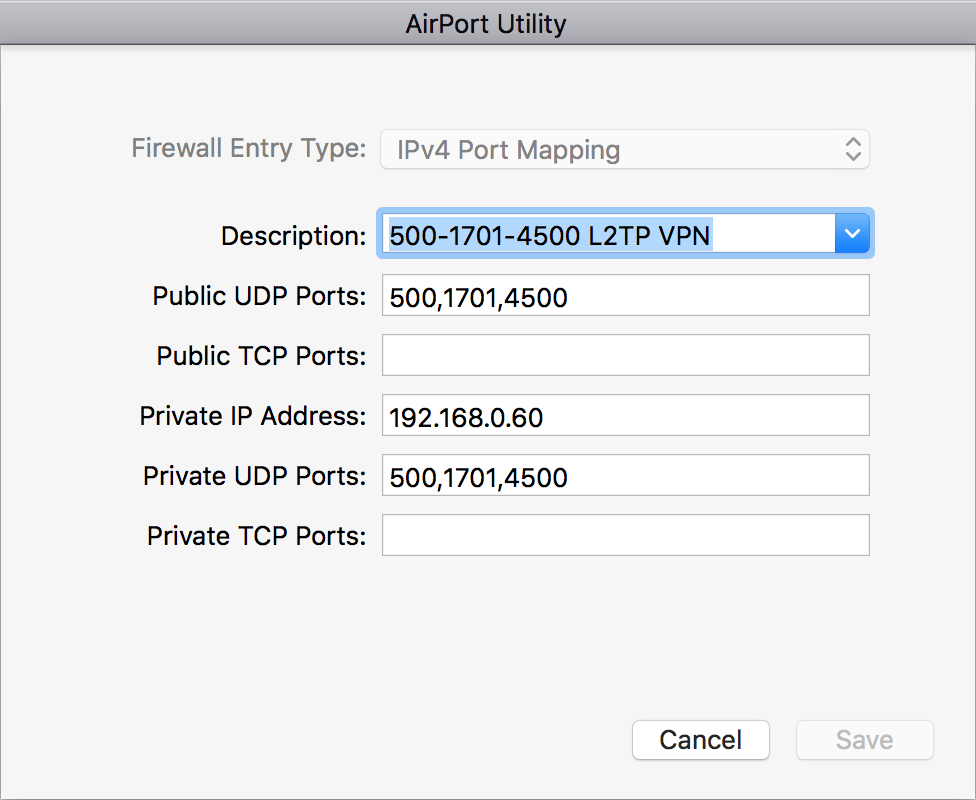Click the Public UDP Ports field
Screen dimensions: 976x800
point(626,295)
